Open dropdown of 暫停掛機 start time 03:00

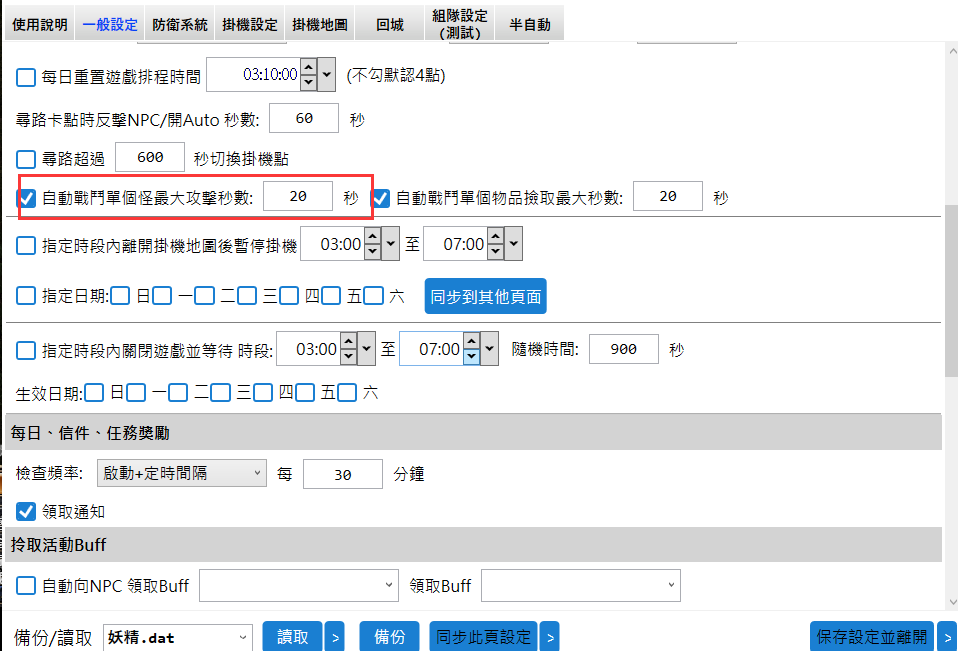[390, 243]
